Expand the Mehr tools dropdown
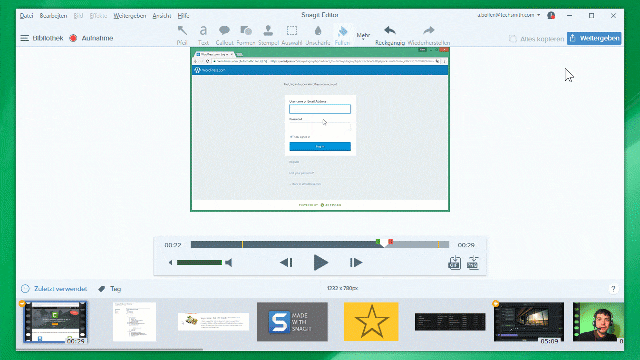 [363, 36]
